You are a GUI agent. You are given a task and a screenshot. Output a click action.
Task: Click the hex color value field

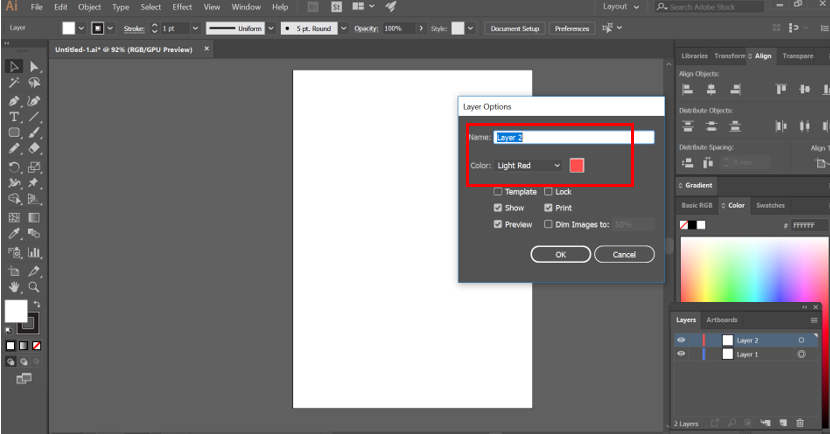point(808,225)
